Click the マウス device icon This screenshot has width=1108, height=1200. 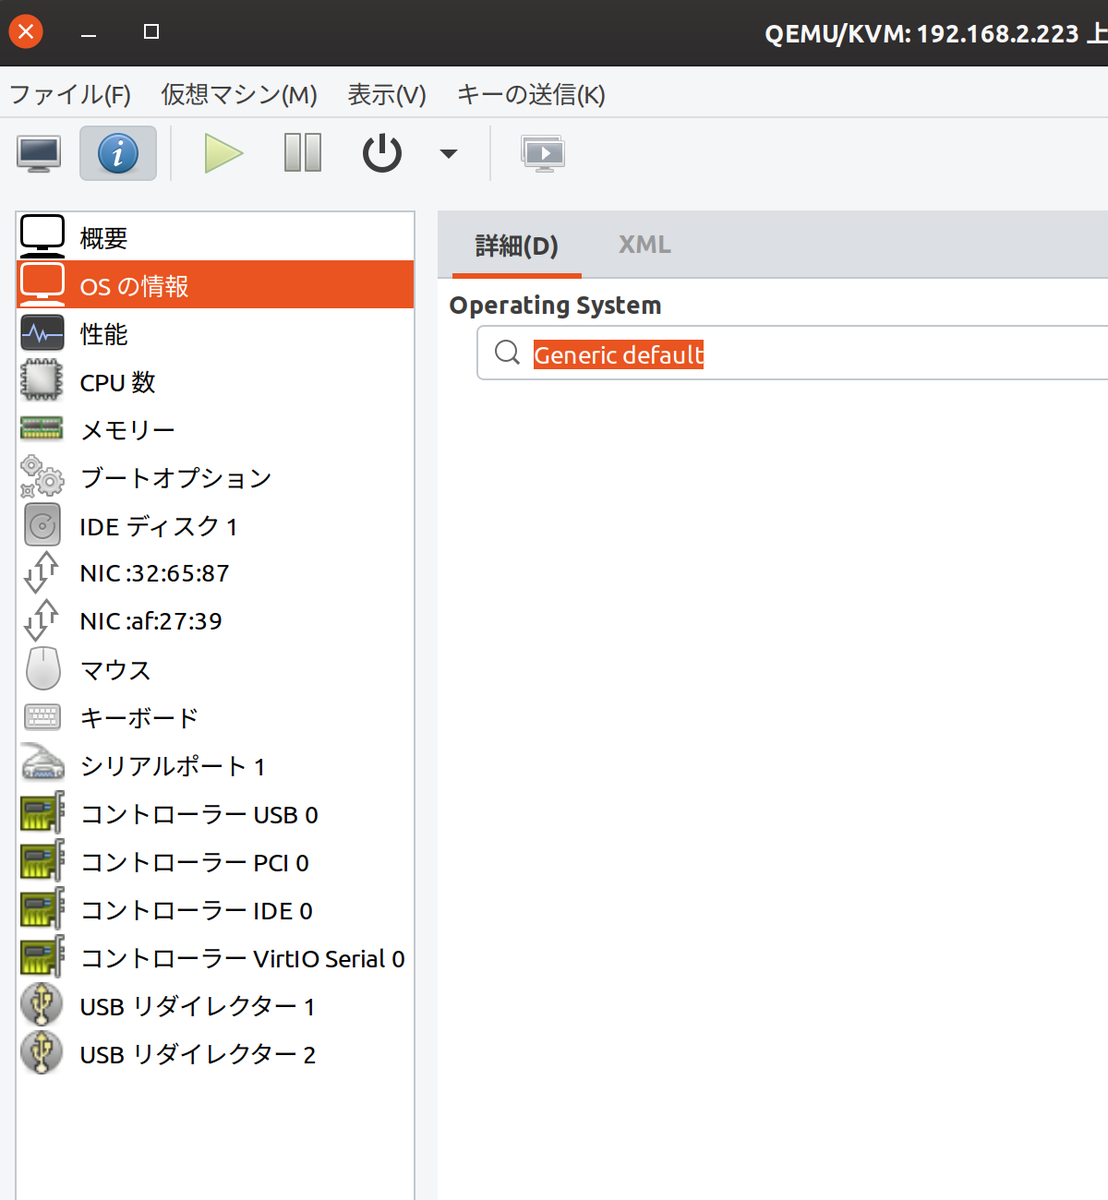pos(42,669)
